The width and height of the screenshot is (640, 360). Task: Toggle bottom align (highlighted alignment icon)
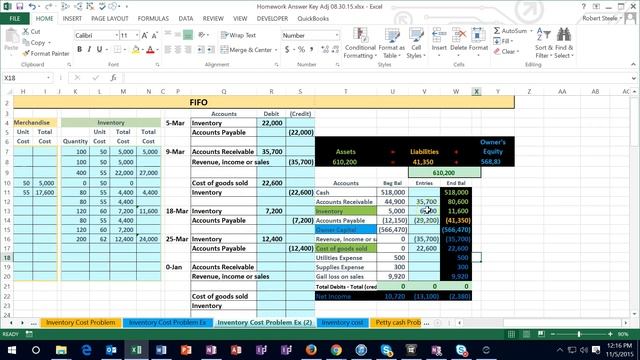[x=188, y=35]
